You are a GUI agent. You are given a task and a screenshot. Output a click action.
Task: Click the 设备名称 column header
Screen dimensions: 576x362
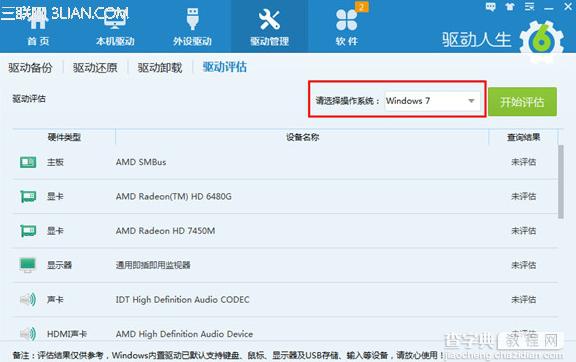pos(302,137)
